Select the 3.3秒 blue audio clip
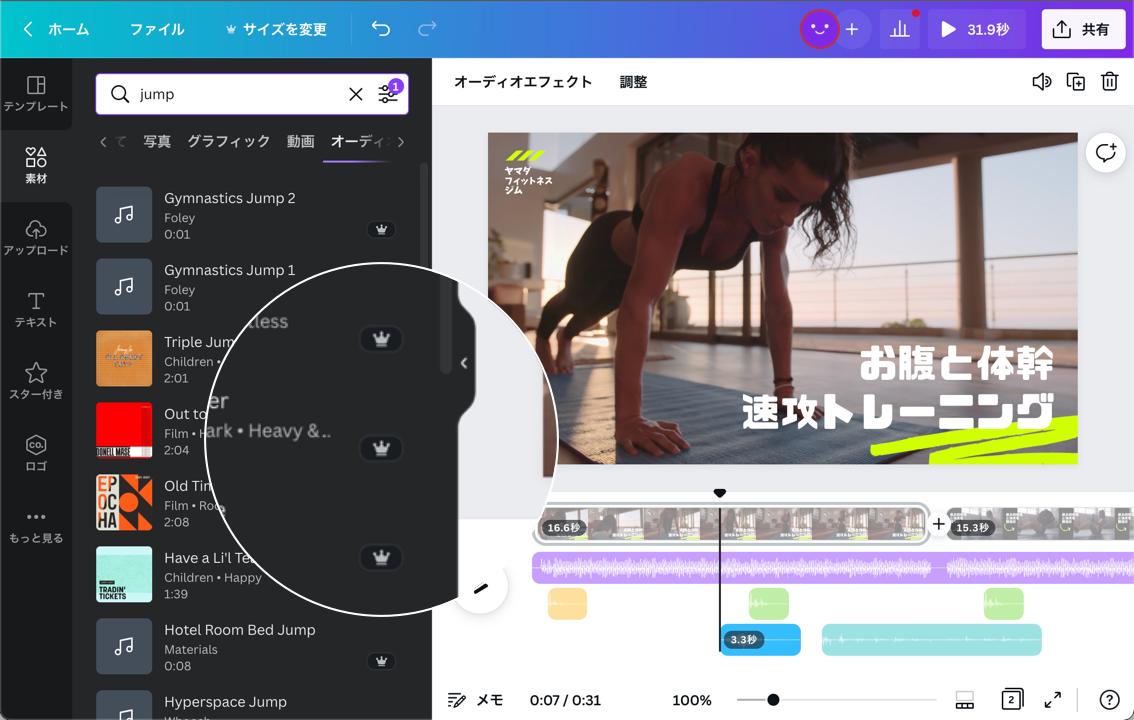The image size is (1134, 720). click(761, 640)
